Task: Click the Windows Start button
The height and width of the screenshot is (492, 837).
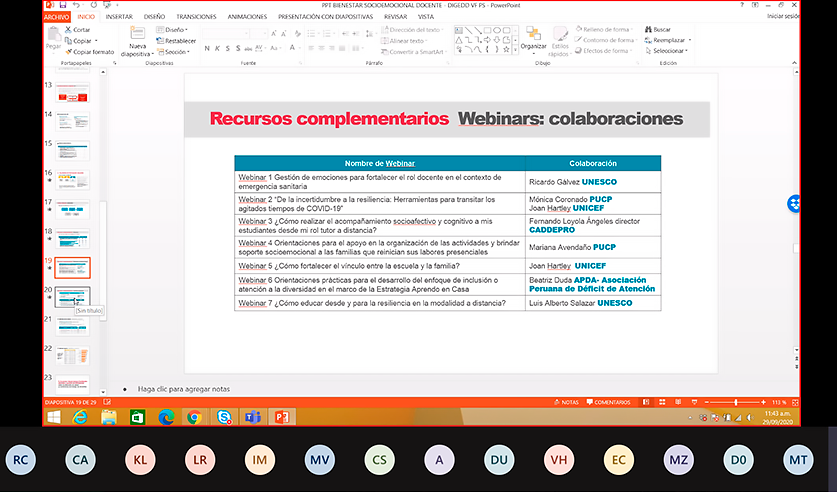Action: point(53,417)
